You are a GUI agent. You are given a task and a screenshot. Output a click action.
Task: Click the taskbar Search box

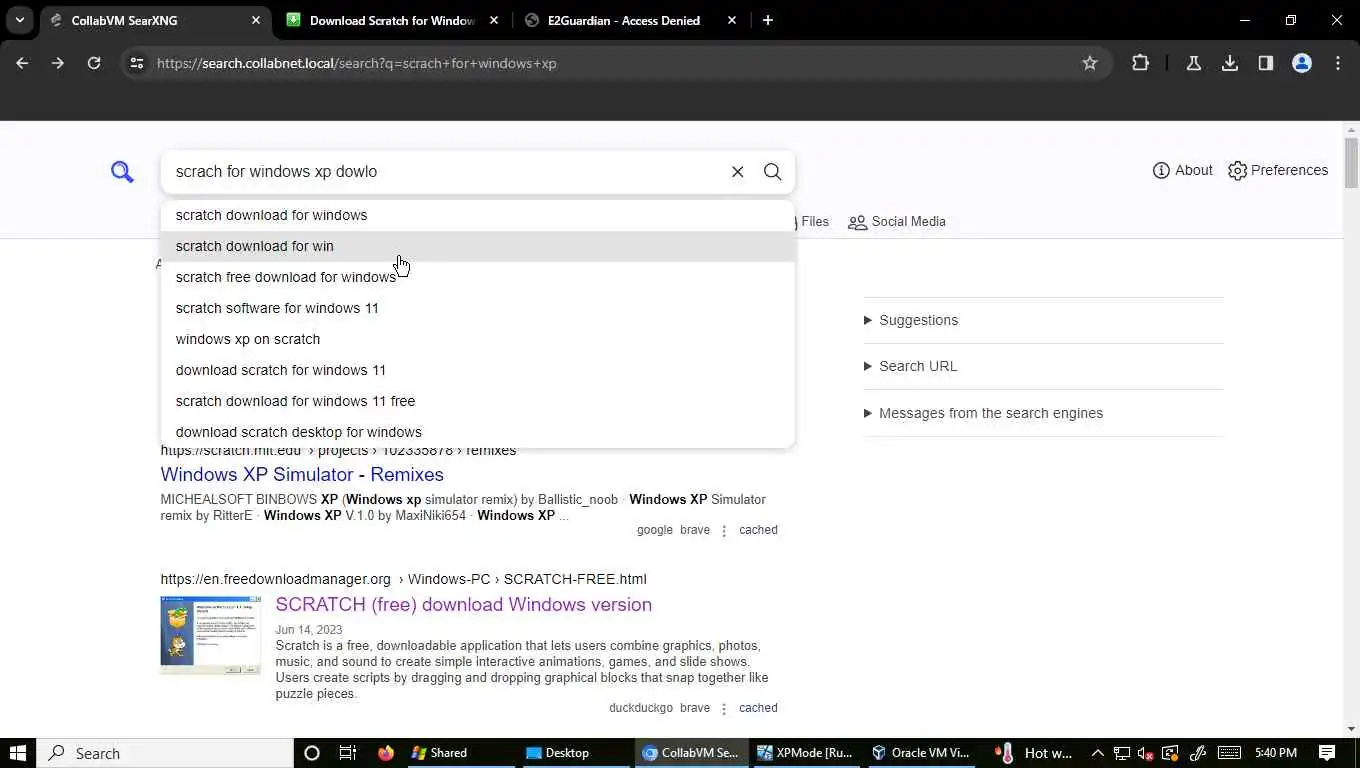tap(165, 753)
